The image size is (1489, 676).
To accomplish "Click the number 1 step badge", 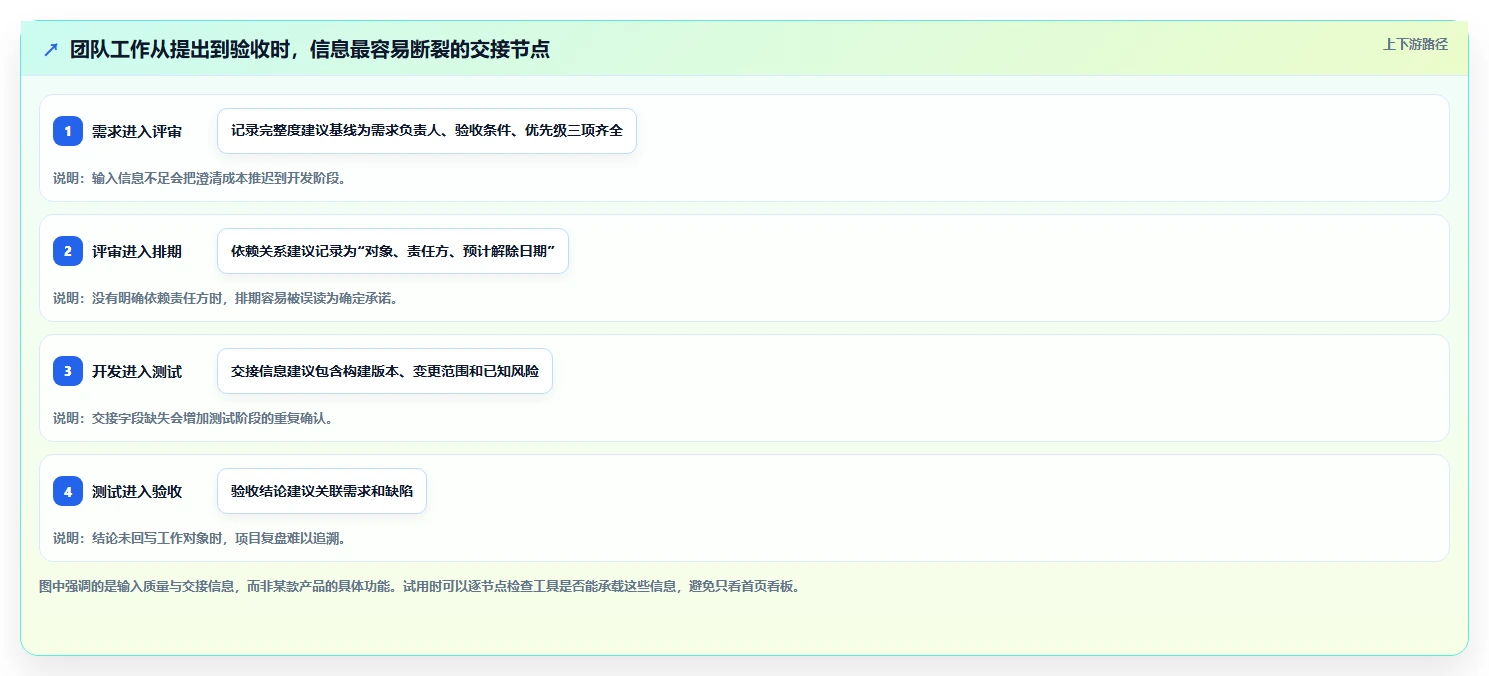I will (68, 131).
